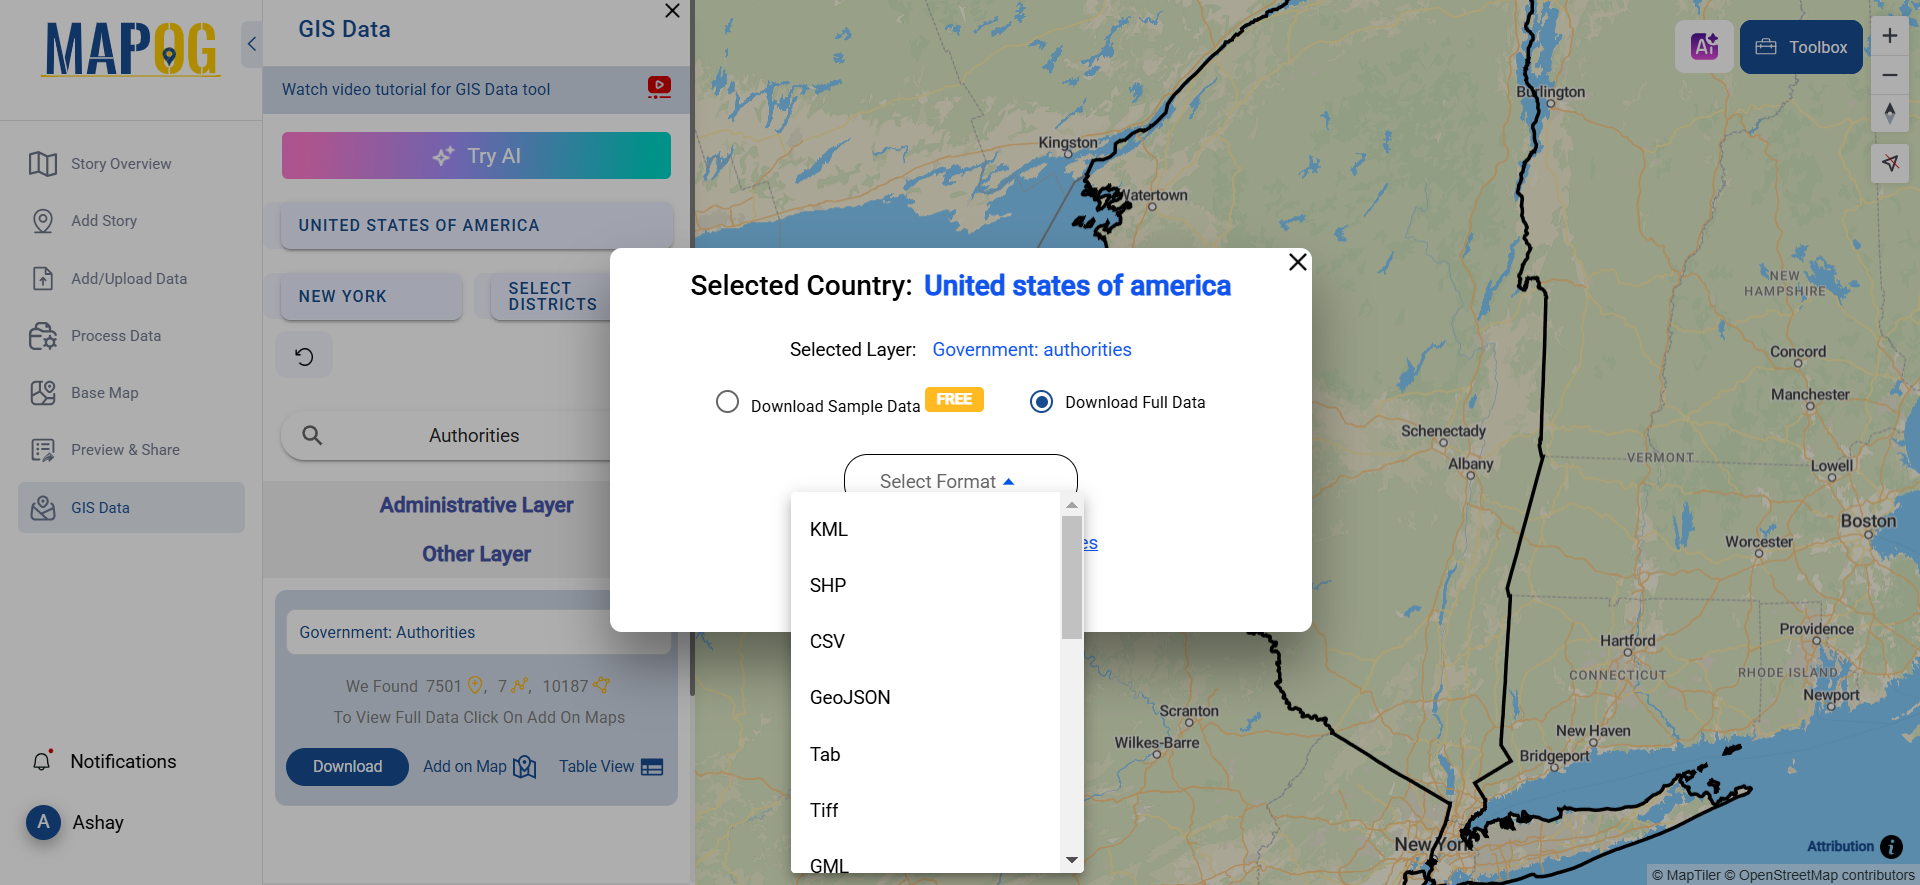This screenshot has width=1920, height=885.
Task: Click the AI icon next to the Toolbox button
Action: 1704,46
